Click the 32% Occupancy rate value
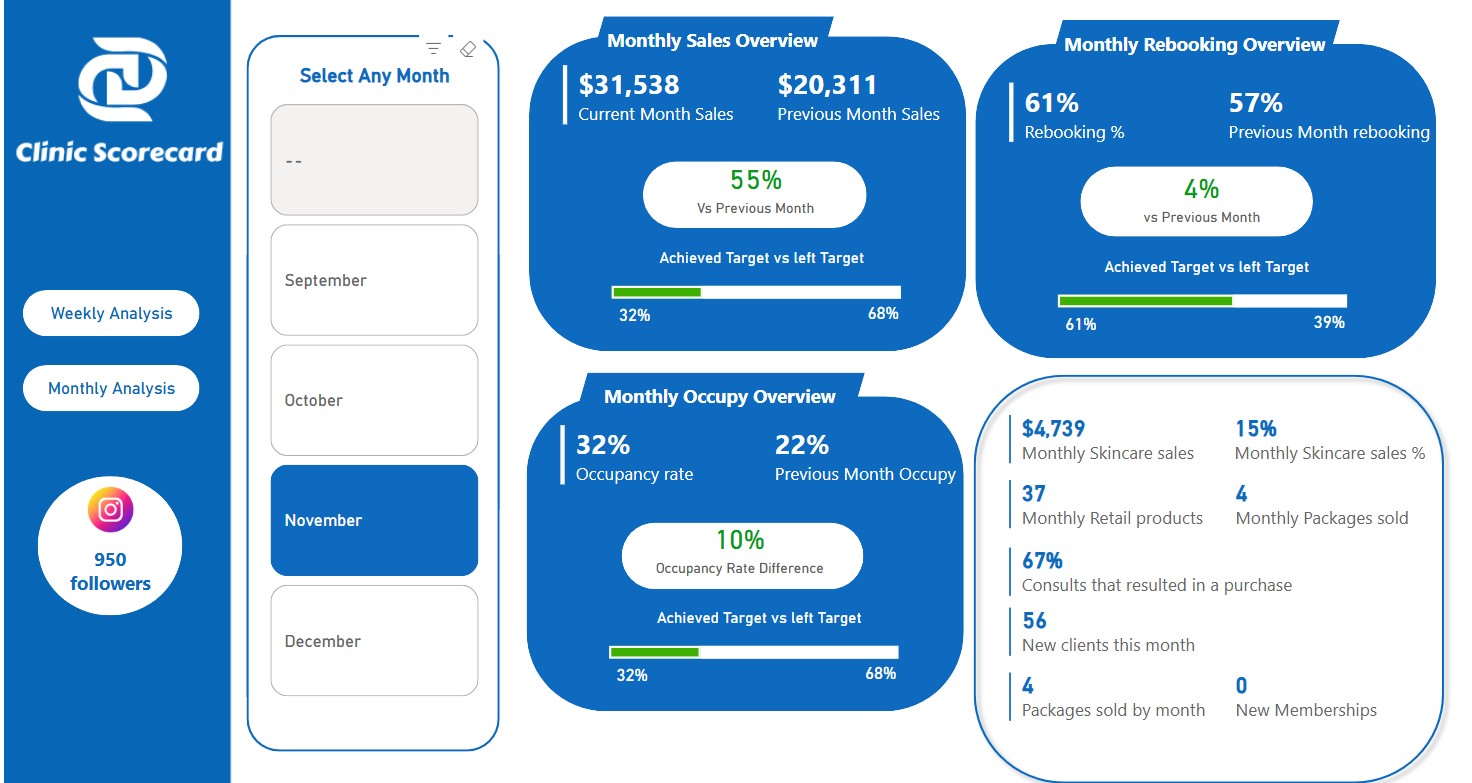Viewport: 1472px width, 783px height. tap(600, 444)
